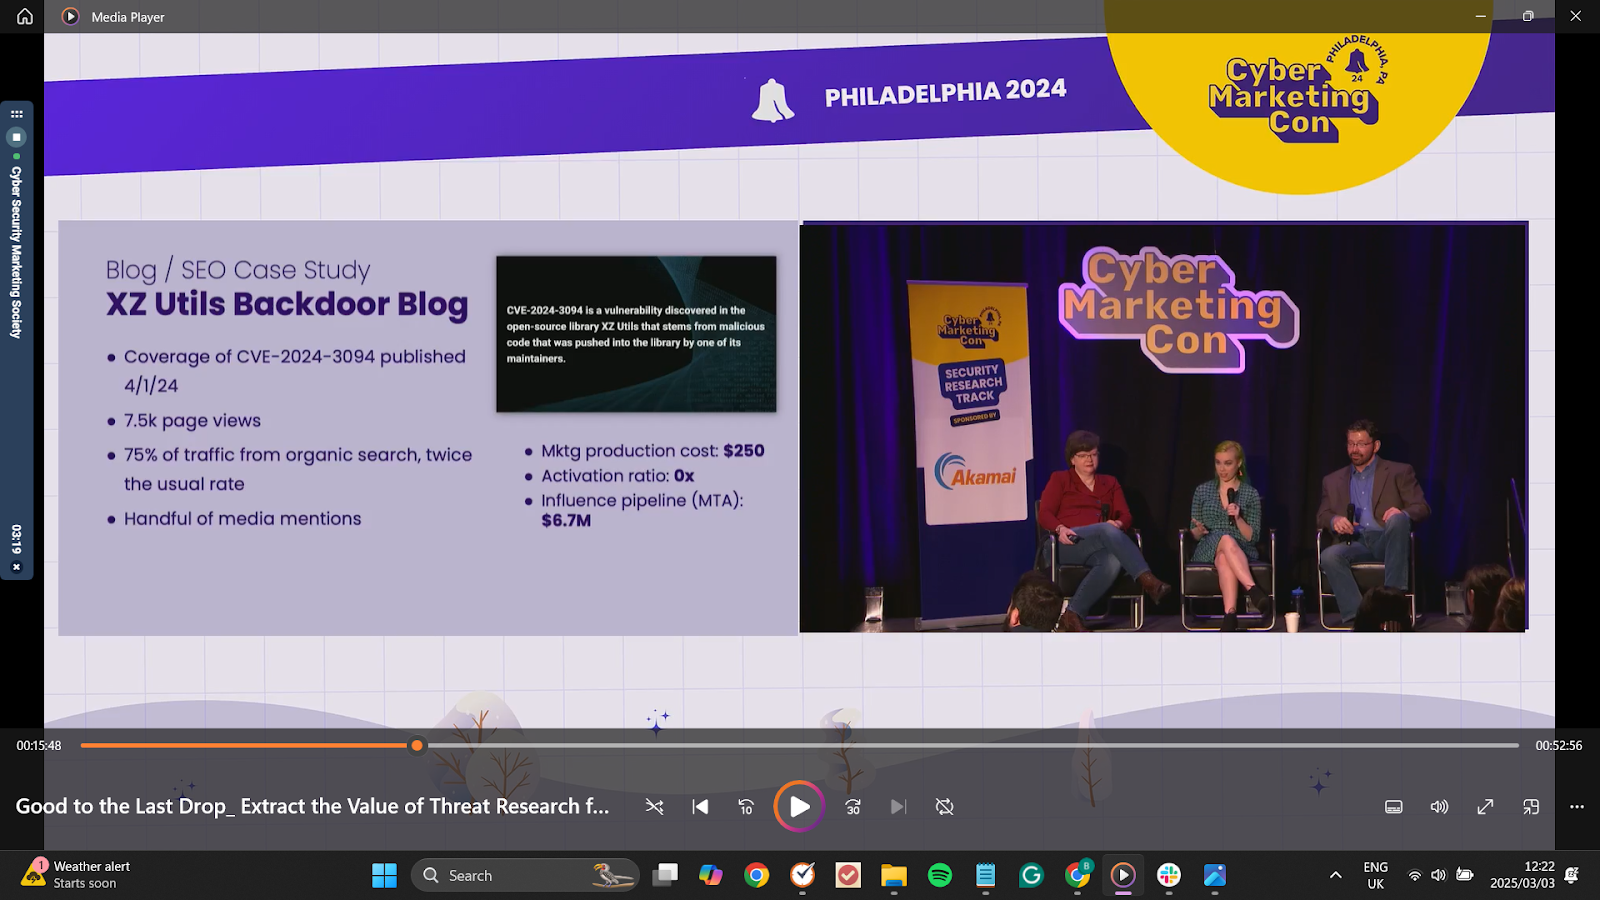
Task: Click the taskbar Search box
Action: coord(525,875)
